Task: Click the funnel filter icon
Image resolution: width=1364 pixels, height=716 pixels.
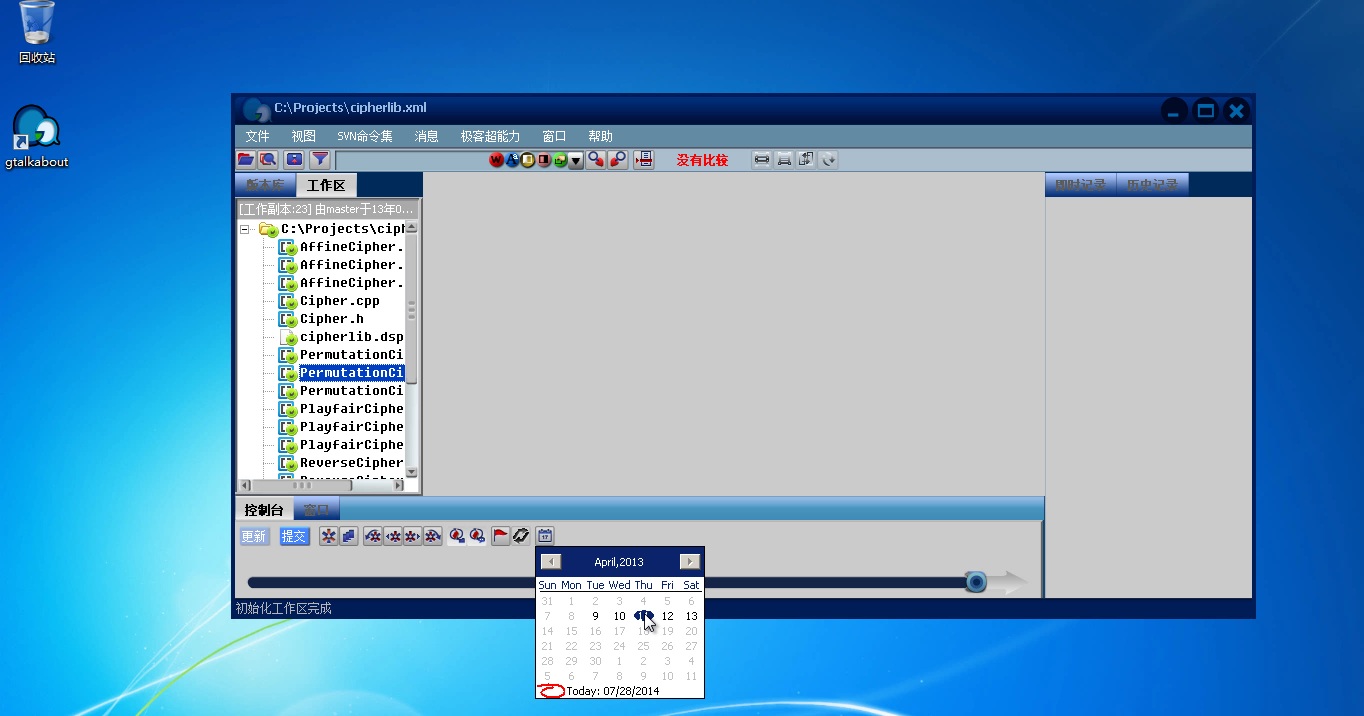Action: (319, 159)
